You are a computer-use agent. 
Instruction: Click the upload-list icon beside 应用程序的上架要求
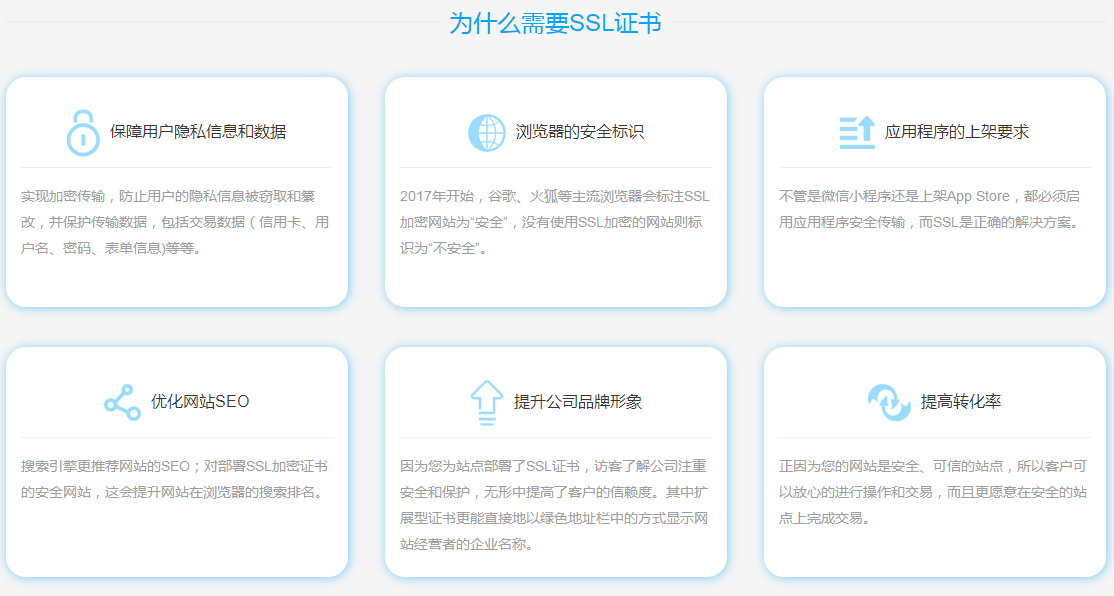[857, 132]
